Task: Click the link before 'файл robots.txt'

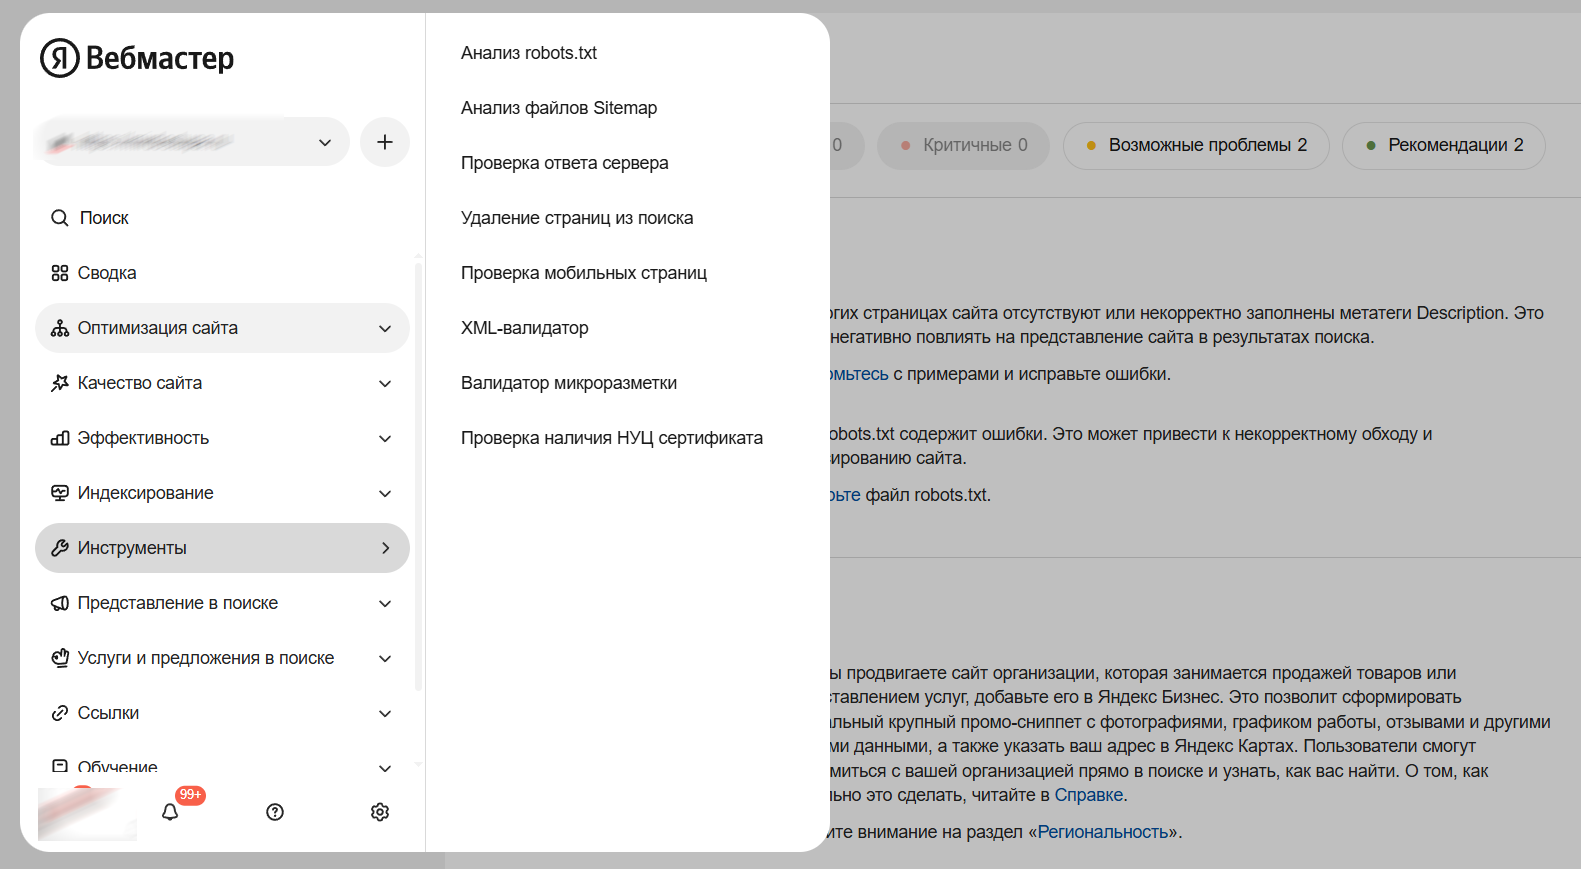Action: [845, 495]
